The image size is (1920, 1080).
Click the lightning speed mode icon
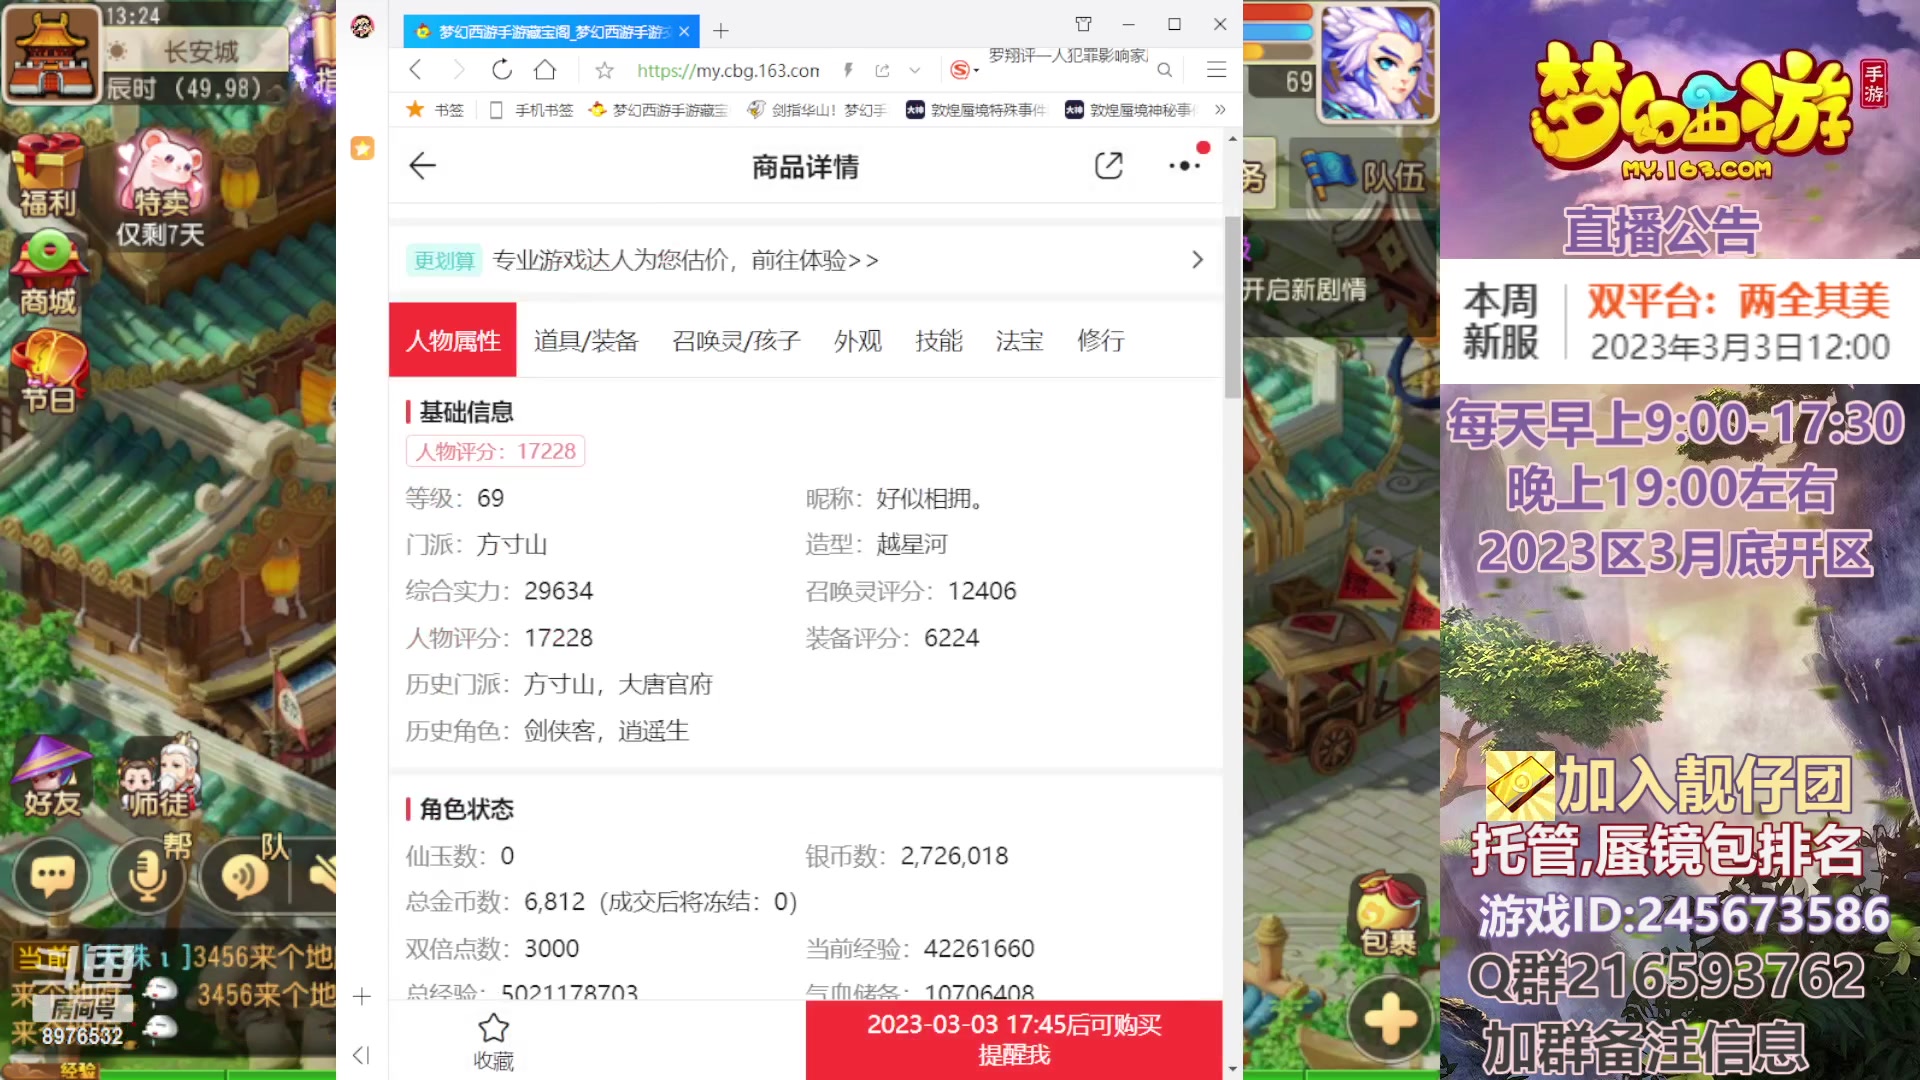(848, 70)
